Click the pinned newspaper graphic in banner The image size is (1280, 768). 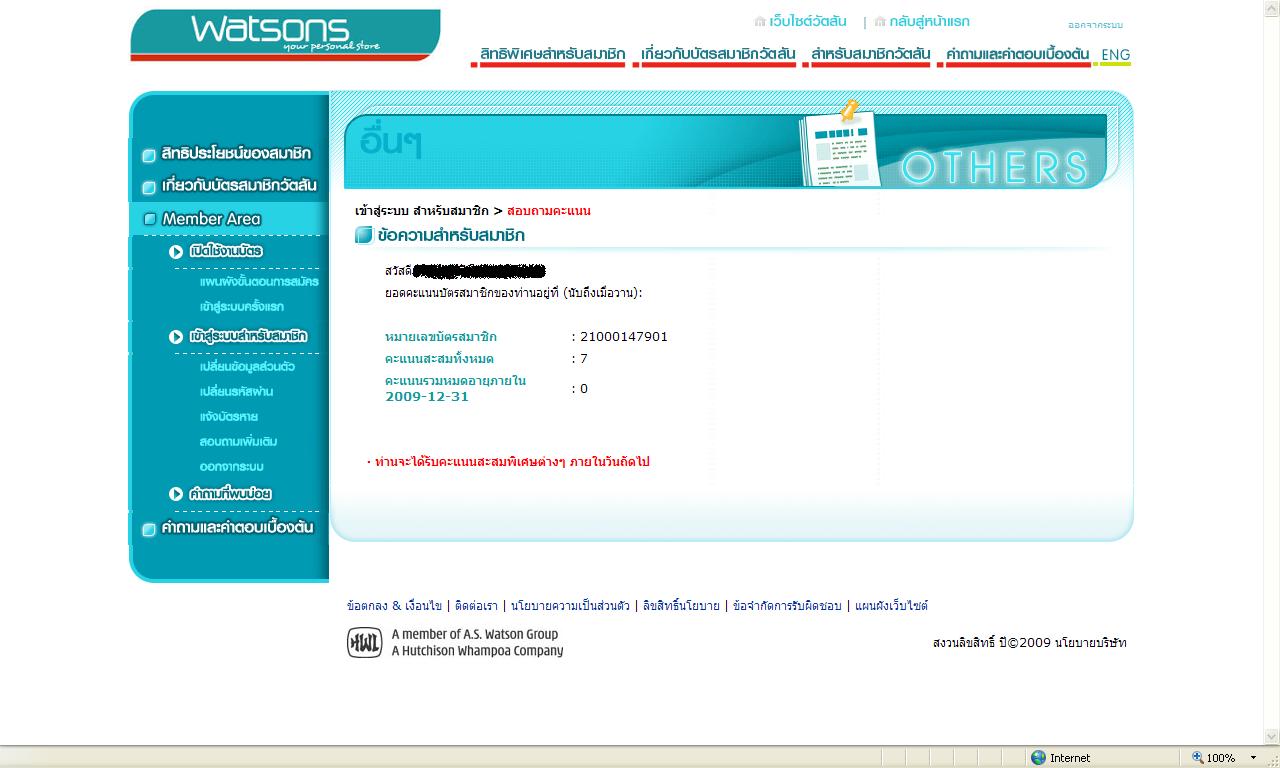point(841,145)
